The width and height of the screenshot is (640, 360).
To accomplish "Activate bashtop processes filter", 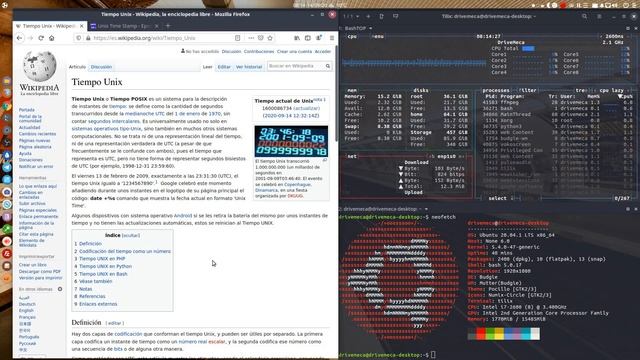I will click(528, 90).
